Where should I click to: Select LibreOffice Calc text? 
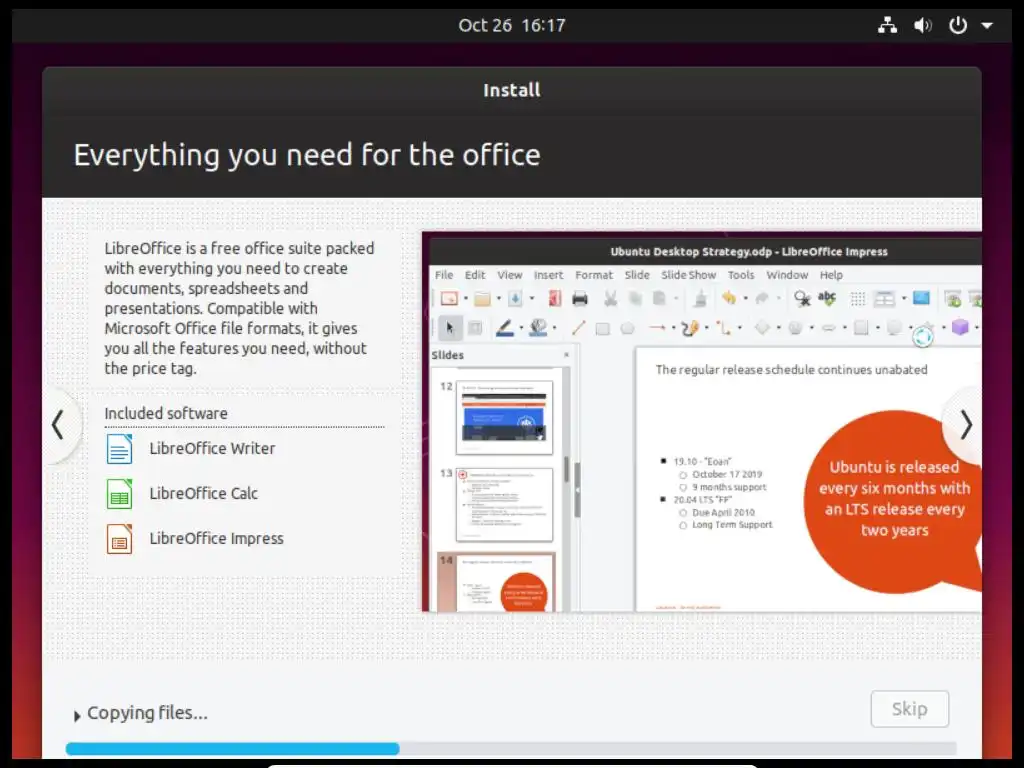click(204, 494)
